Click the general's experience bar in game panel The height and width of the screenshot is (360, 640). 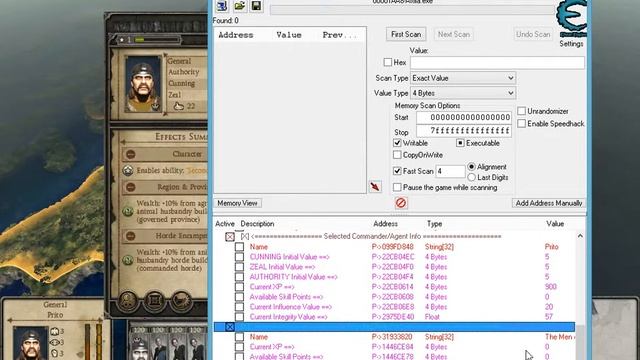[157, 40]
